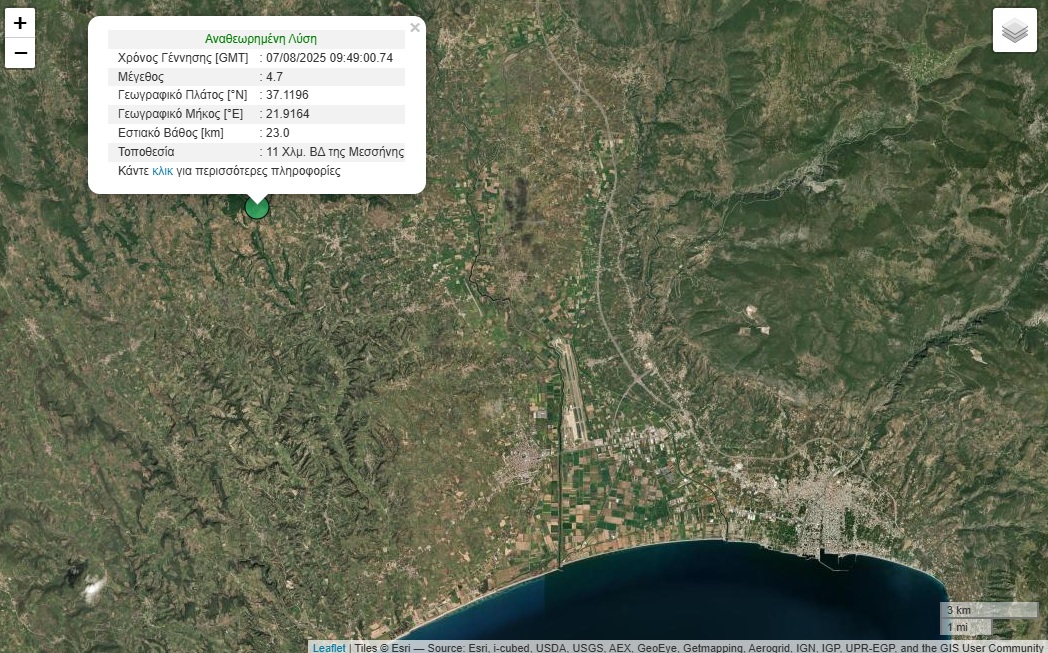Follow the κλικ link for more information
This screenshot has width=1048, height=653.
coord(162,170)
